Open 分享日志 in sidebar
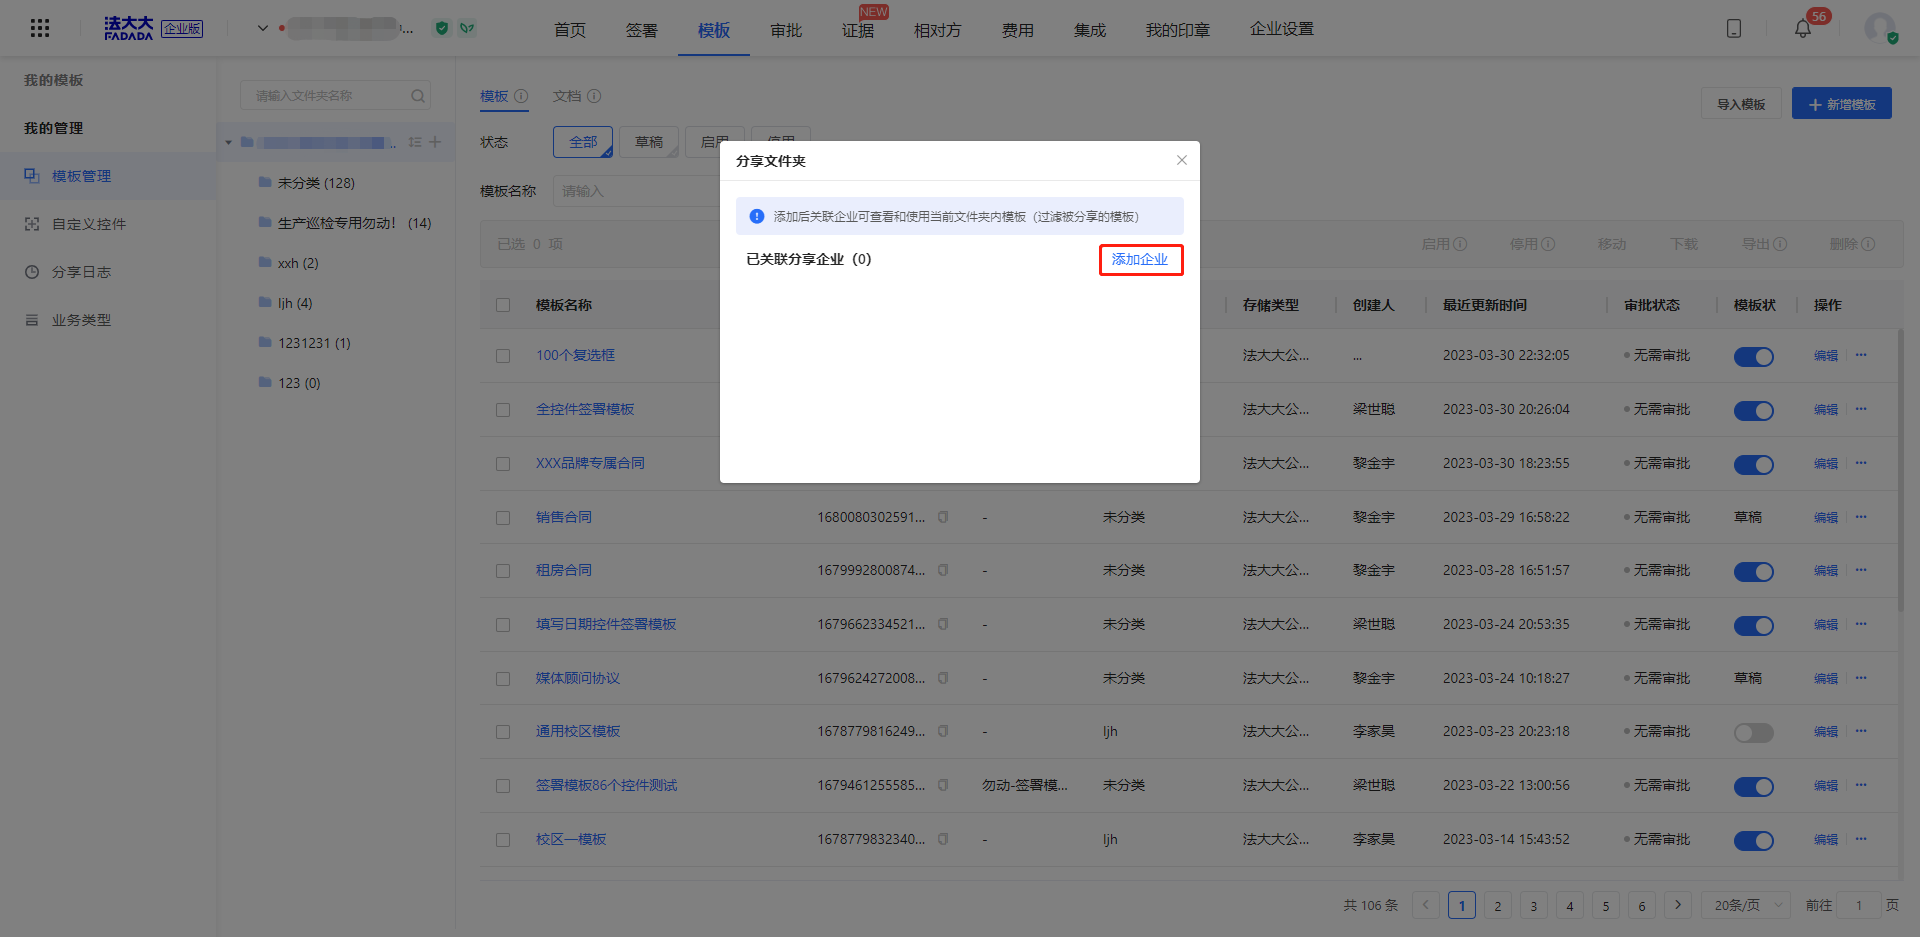 [x=108, y=272]
